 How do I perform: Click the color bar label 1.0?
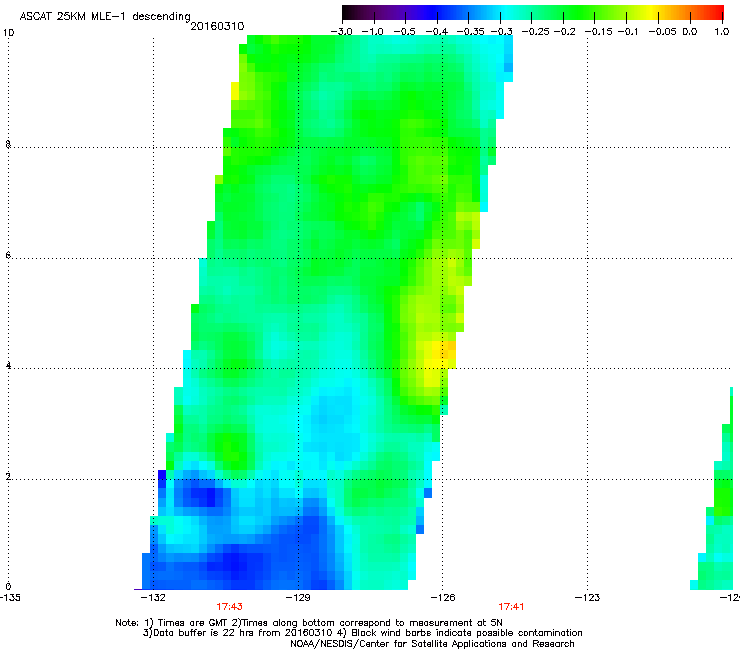coord(722,32)
